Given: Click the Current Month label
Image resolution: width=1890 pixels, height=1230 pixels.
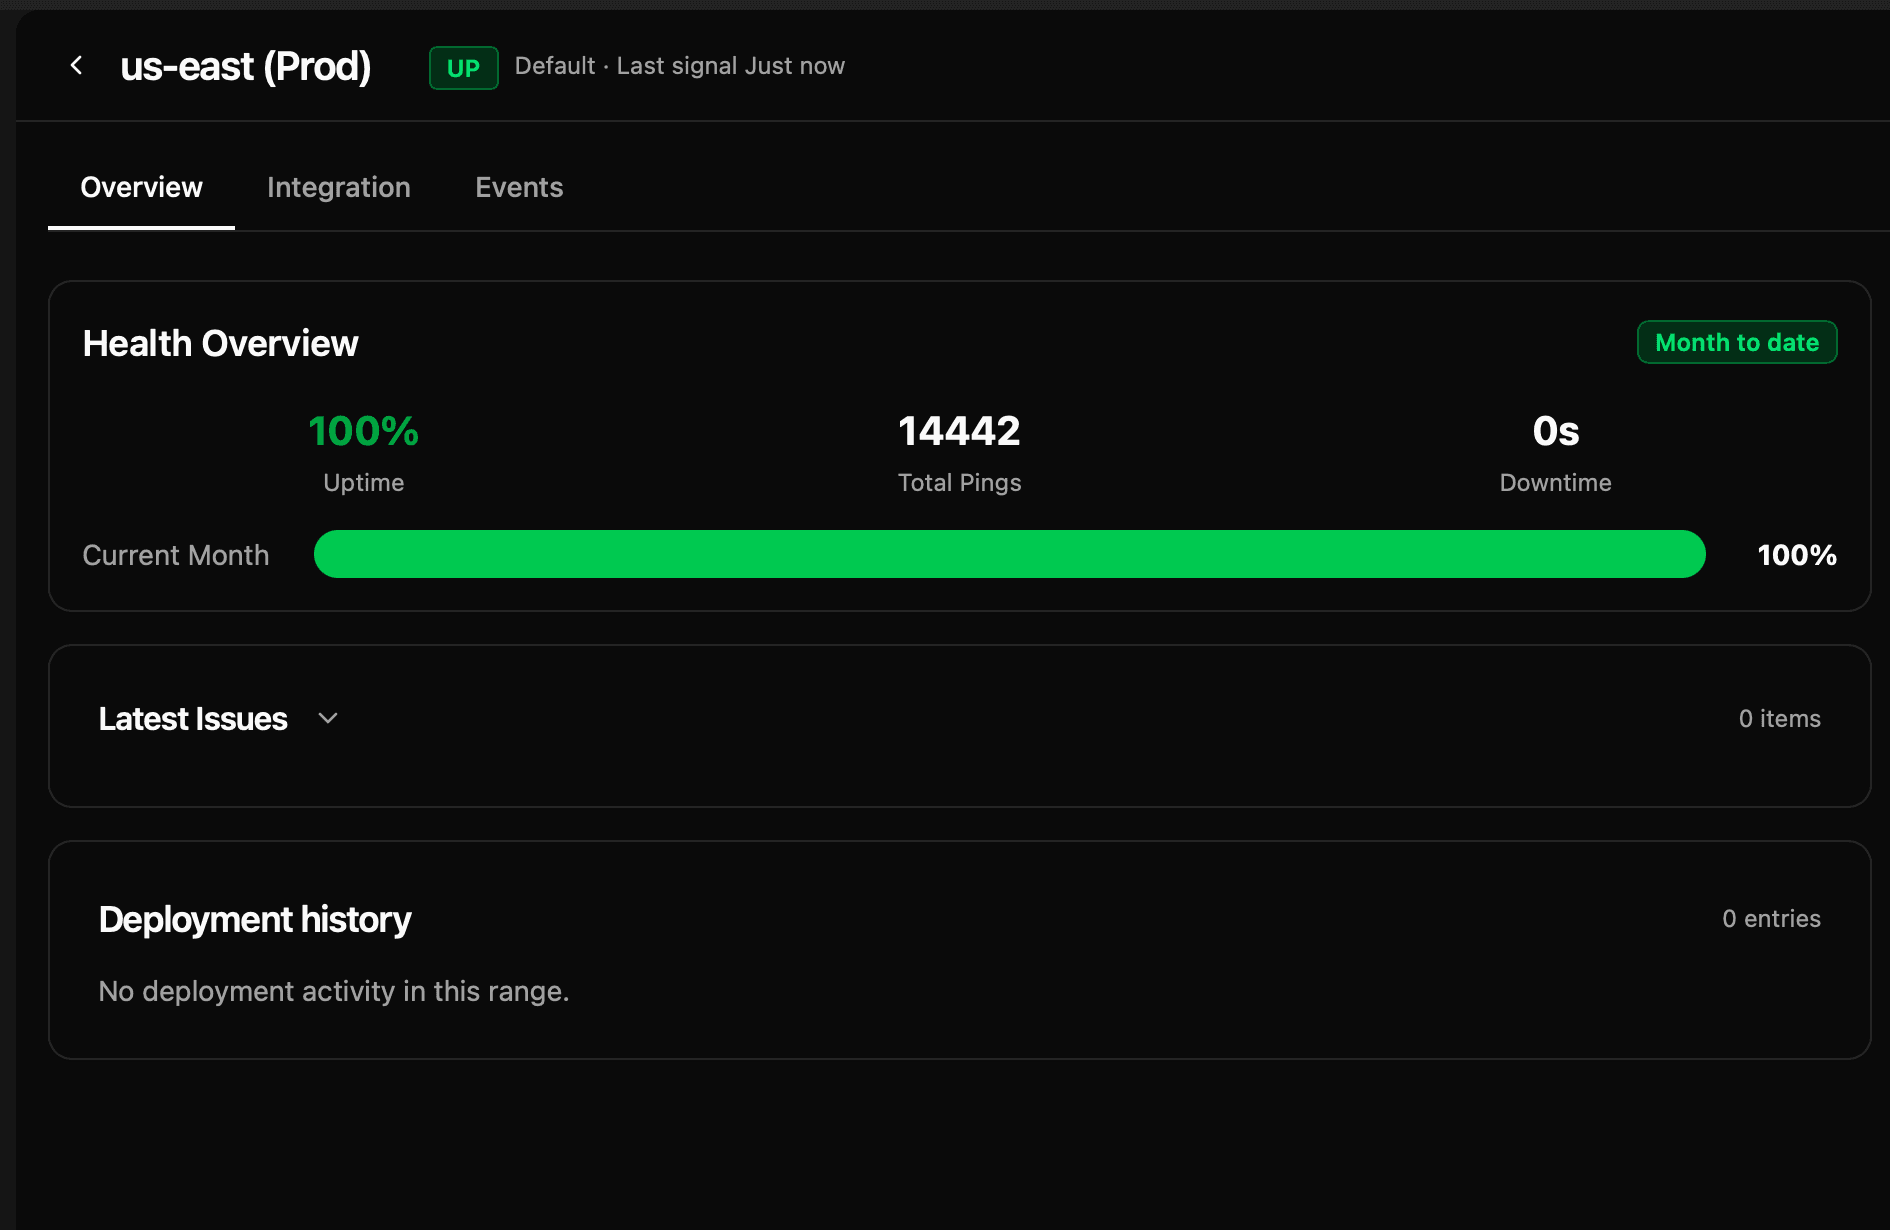Looking at the screenshot, I should click(x=176, y=555).
